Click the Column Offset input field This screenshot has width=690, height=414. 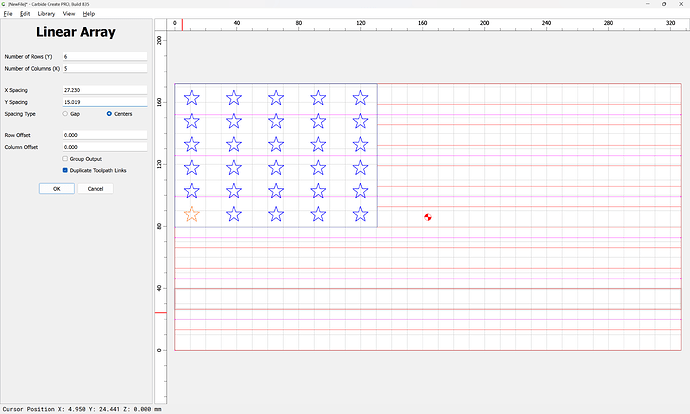pos(104,147)
